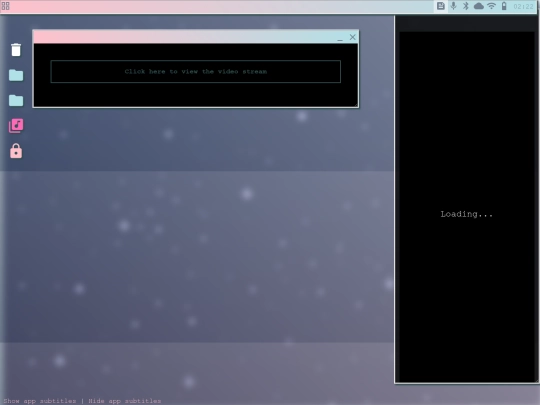Image resolution: width=540 pixels, height=405 pixels.
Task: Toggle the microphone tray icon
Action: tap(454, 6)
